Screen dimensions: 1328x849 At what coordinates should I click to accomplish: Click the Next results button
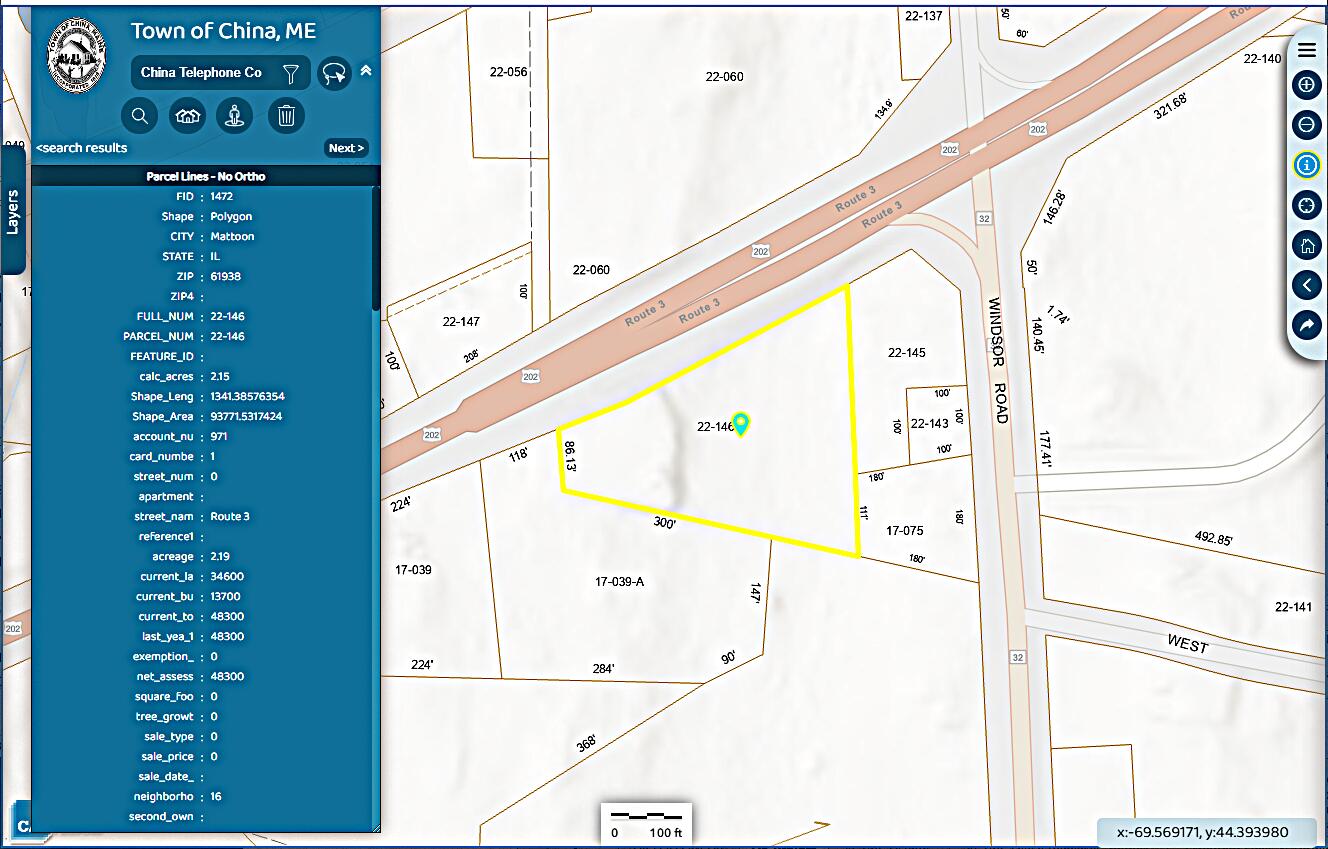[x=346, y=148]
